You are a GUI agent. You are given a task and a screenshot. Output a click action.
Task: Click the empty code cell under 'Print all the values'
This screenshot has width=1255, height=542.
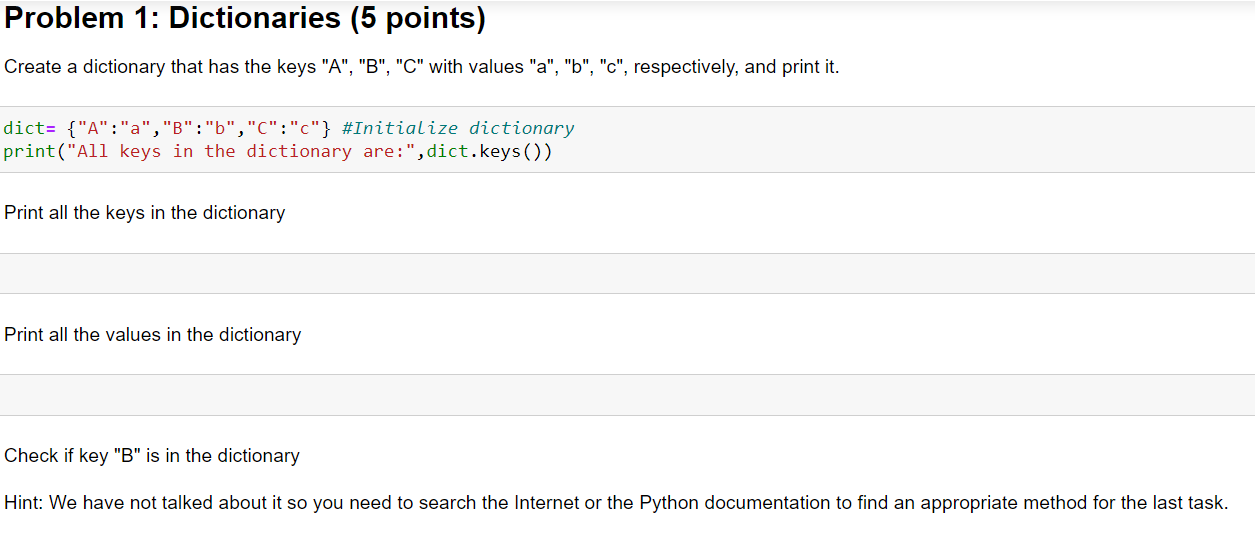627,395
